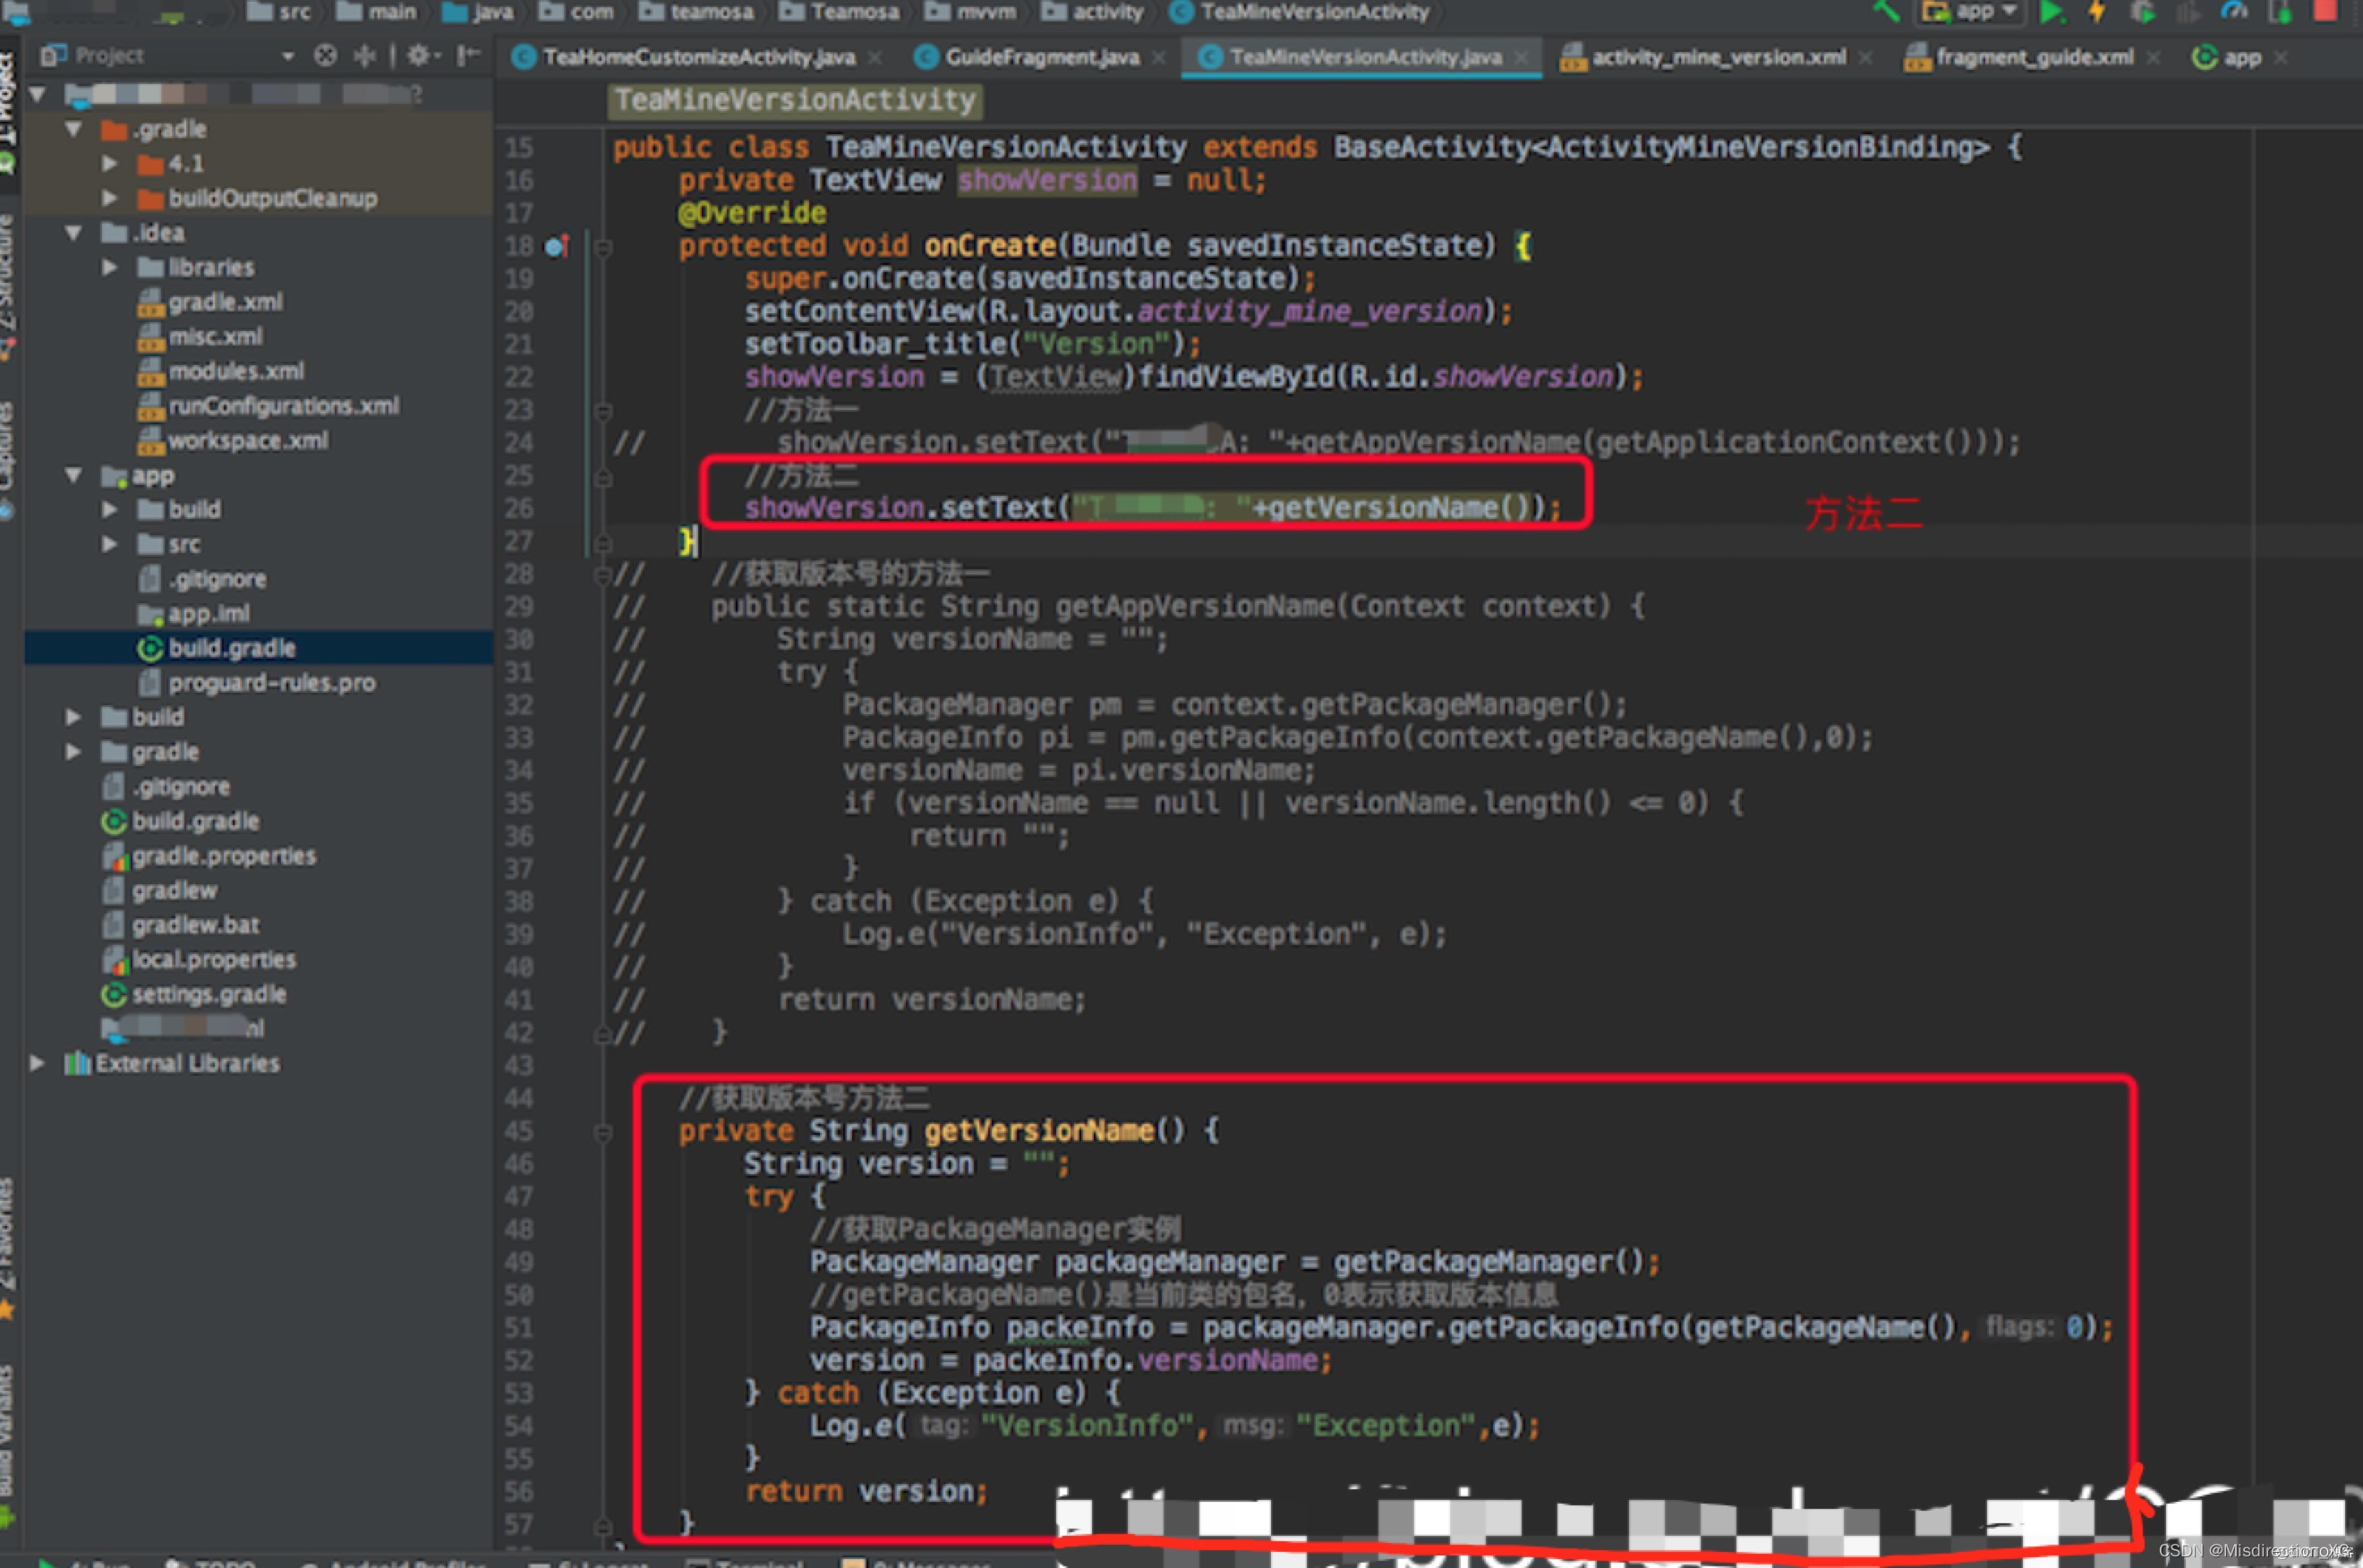
Task: Place cursor on getVersionName() call at line 26
Action: pyautogui.click(x=1399, y=508)
